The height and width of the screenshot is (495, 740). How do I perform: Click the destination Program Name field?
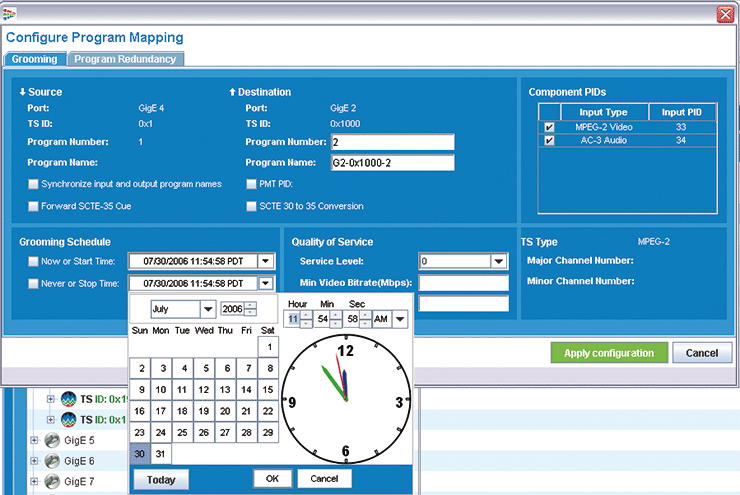click(x=393, y=163)
